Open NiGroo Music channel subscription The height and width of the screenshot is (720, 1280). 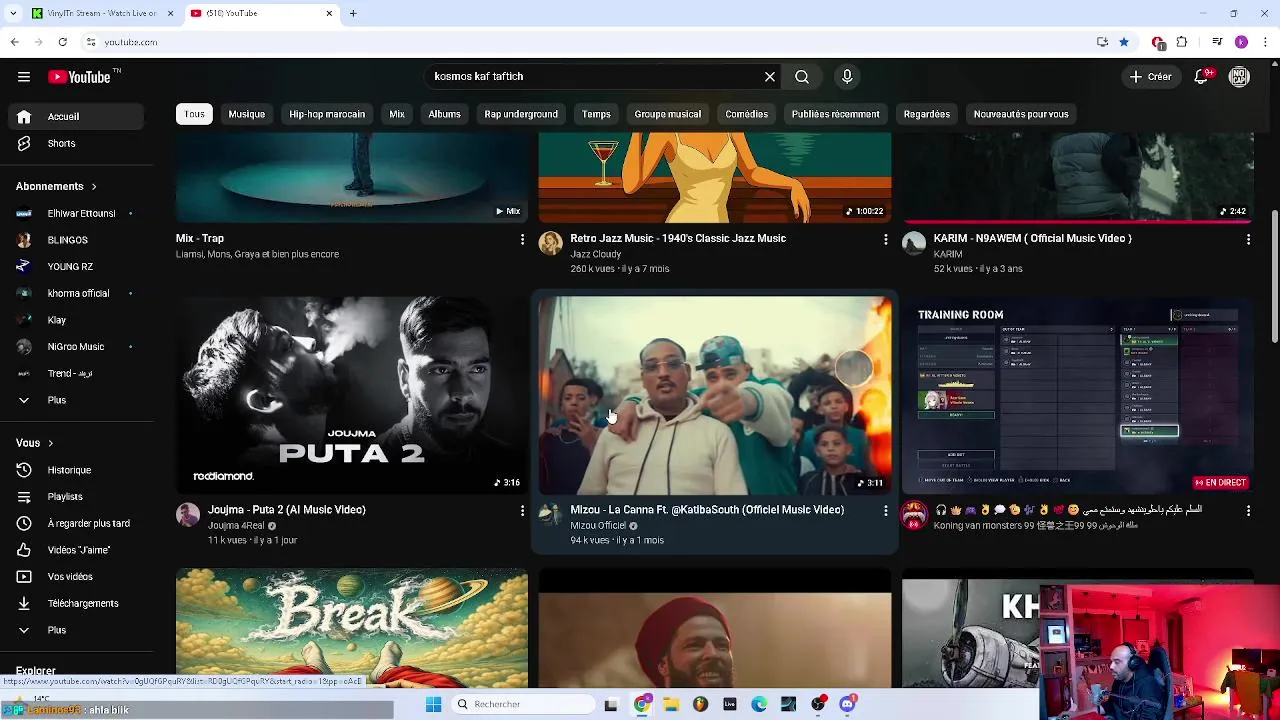[x=78, y=347]
